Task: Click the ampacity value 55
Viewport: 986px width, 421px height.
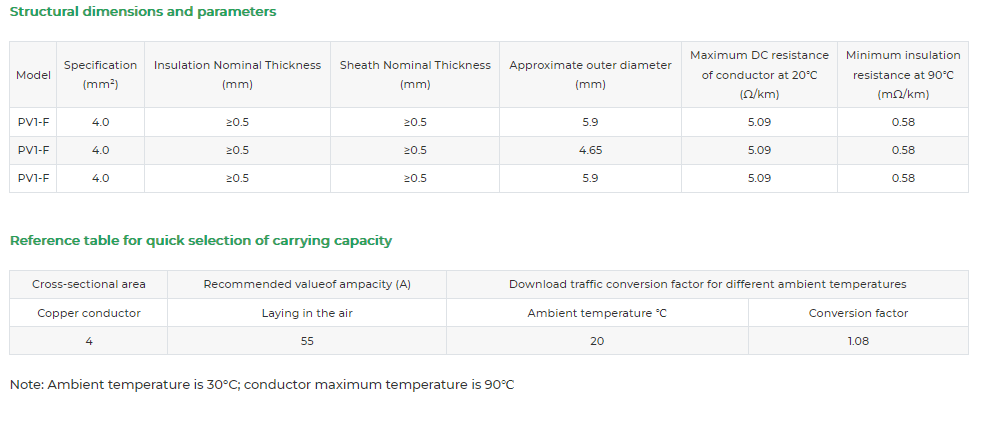Action: 307,341
